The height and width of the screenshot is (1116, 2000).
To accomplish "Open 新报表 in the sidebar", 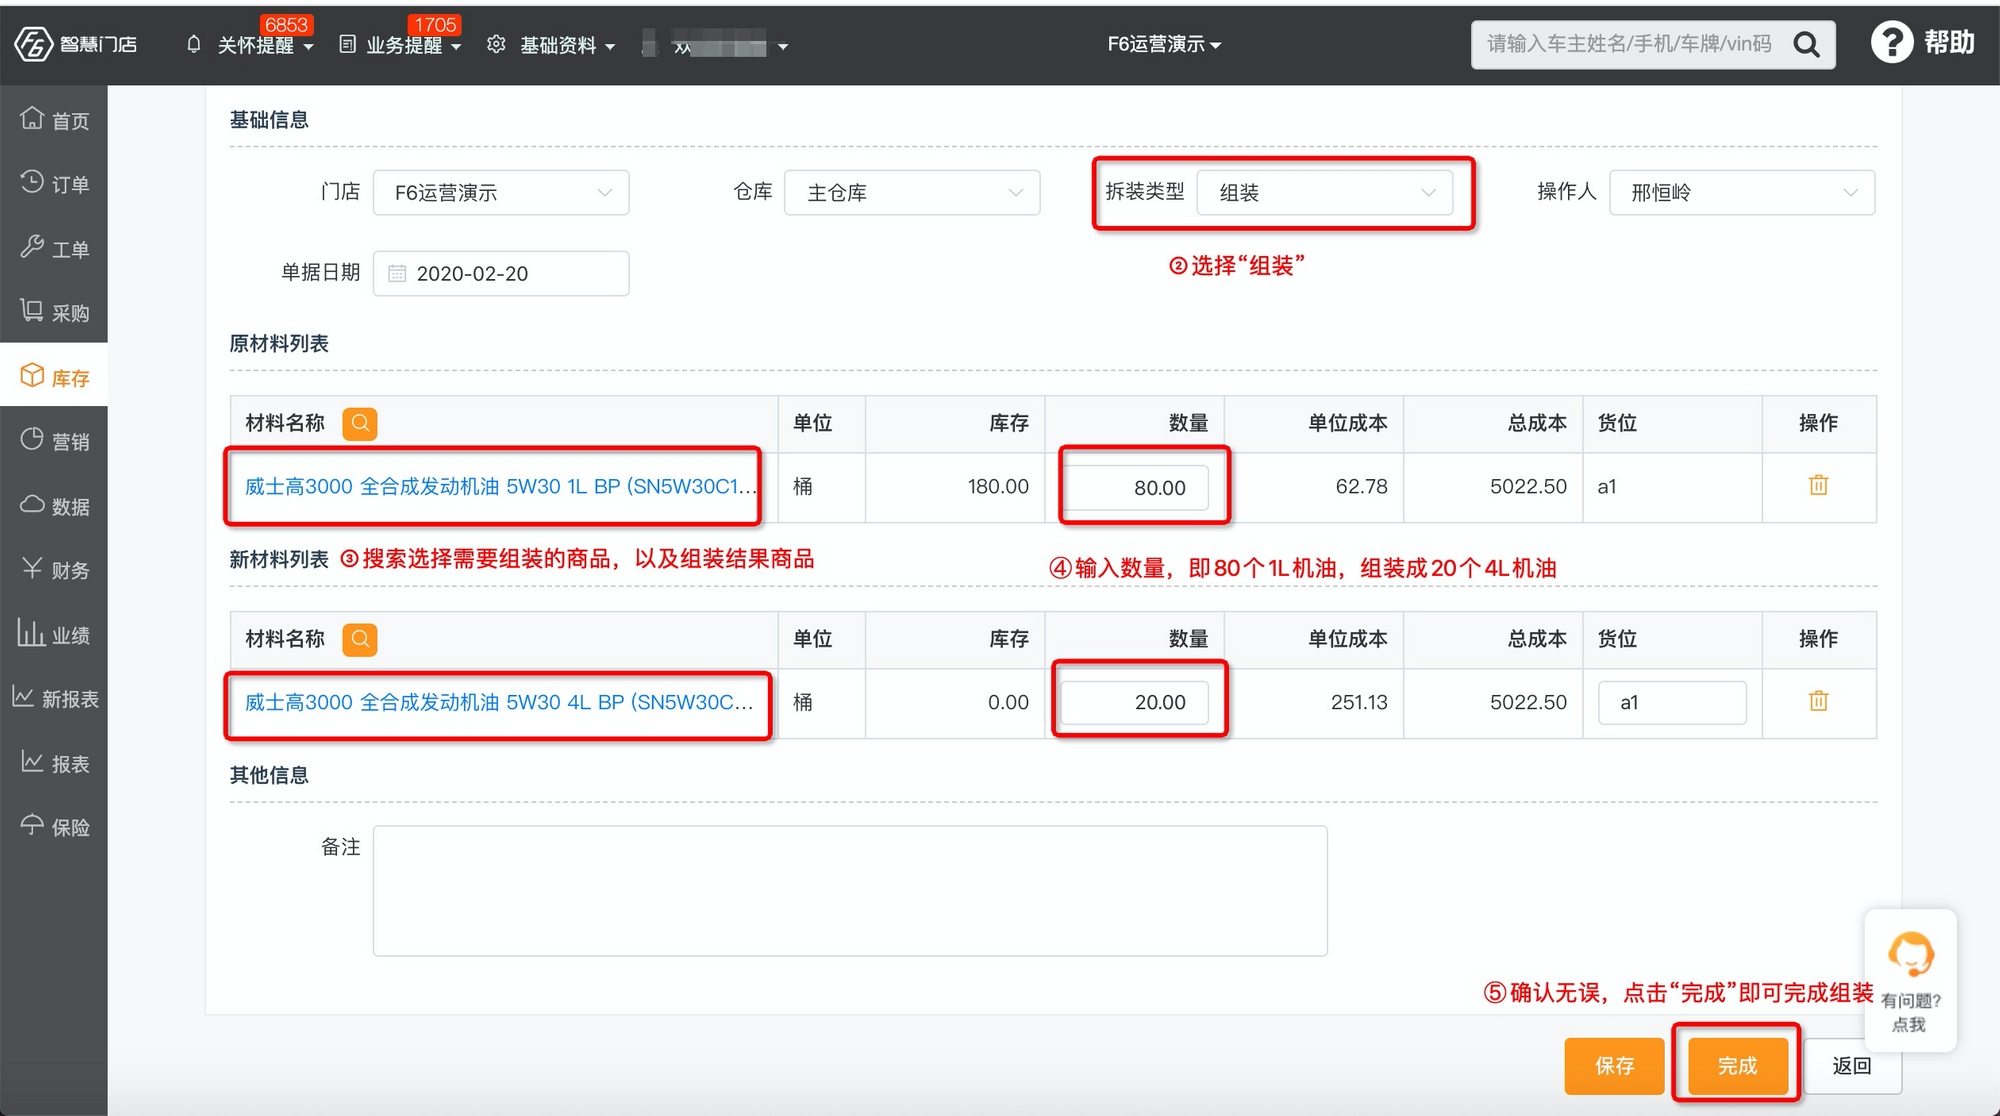I will (x=55, y=699).
